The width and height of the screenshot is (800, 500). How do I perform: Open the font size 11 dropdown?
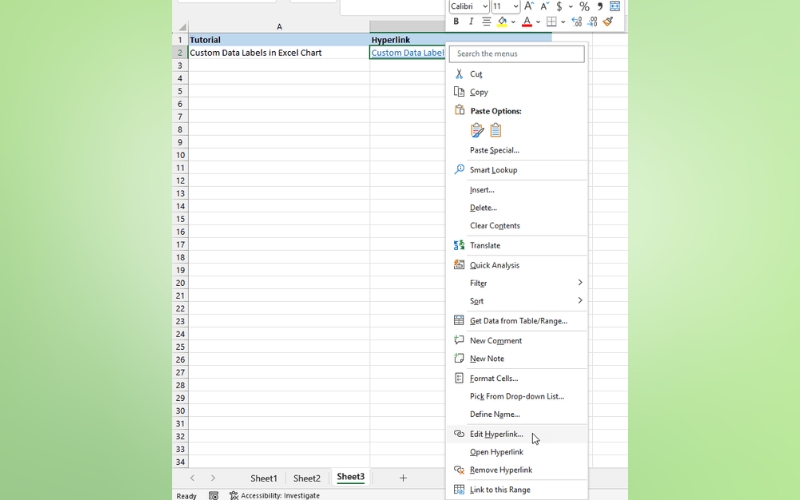coord(515,6)
